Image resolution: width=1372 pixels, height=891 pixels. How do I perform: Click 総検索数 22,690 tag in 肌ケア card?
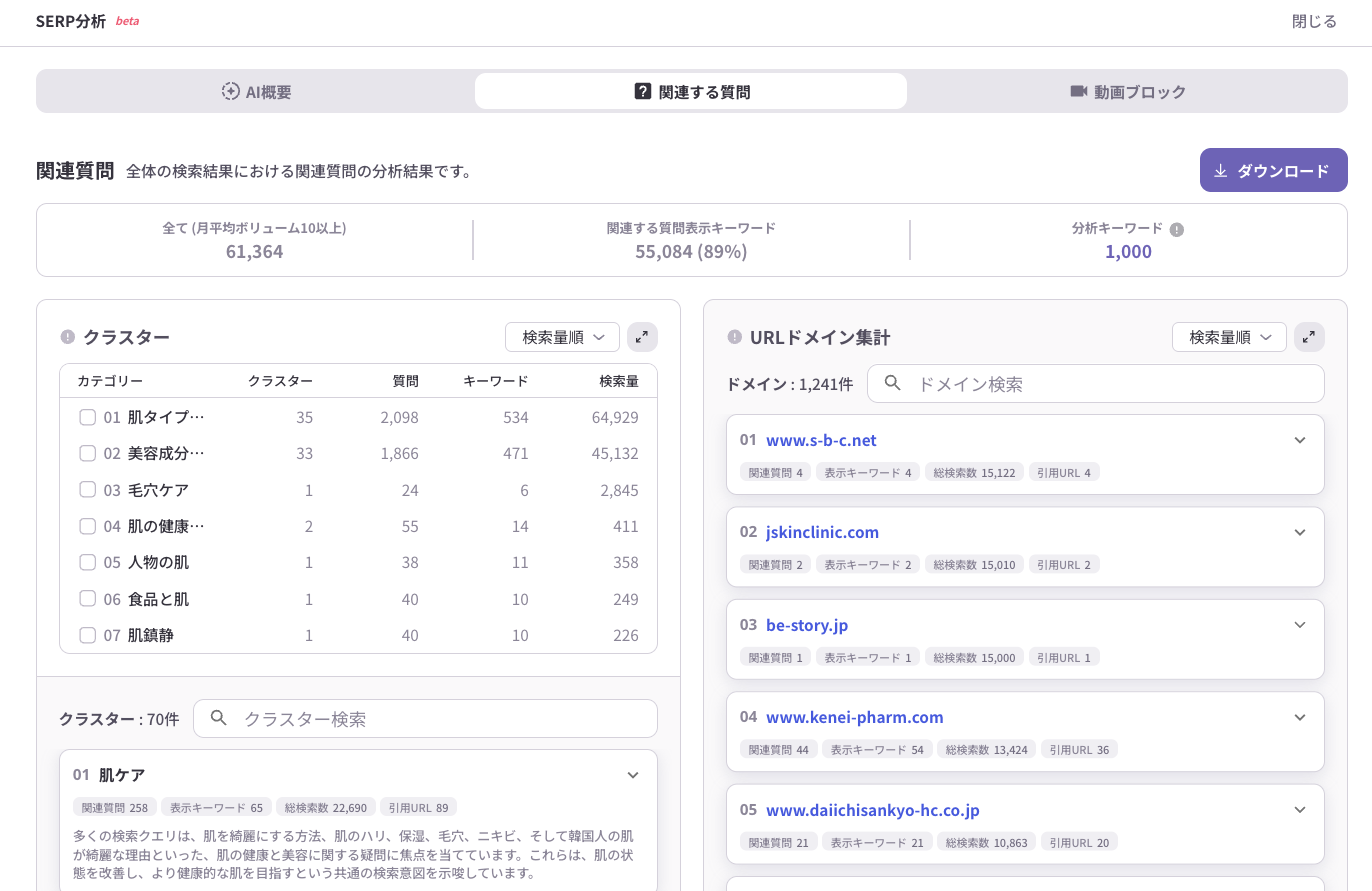click(326, 807)
